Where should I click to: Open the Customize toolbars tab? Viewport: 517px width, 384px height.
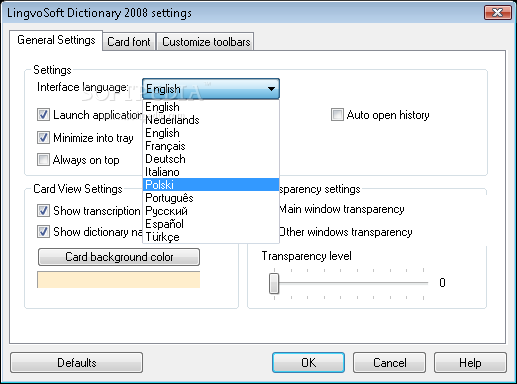click(x=206, y=42)
